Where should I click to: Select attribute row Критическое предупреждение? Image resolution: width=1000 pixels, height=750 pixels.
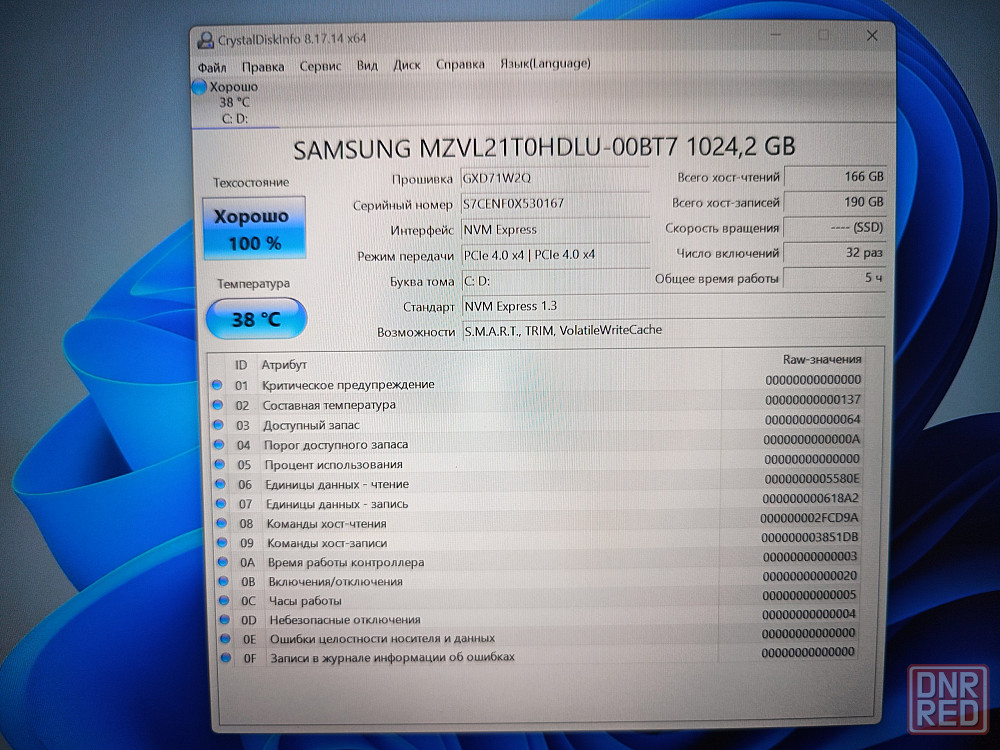click(x=537, y=383)
